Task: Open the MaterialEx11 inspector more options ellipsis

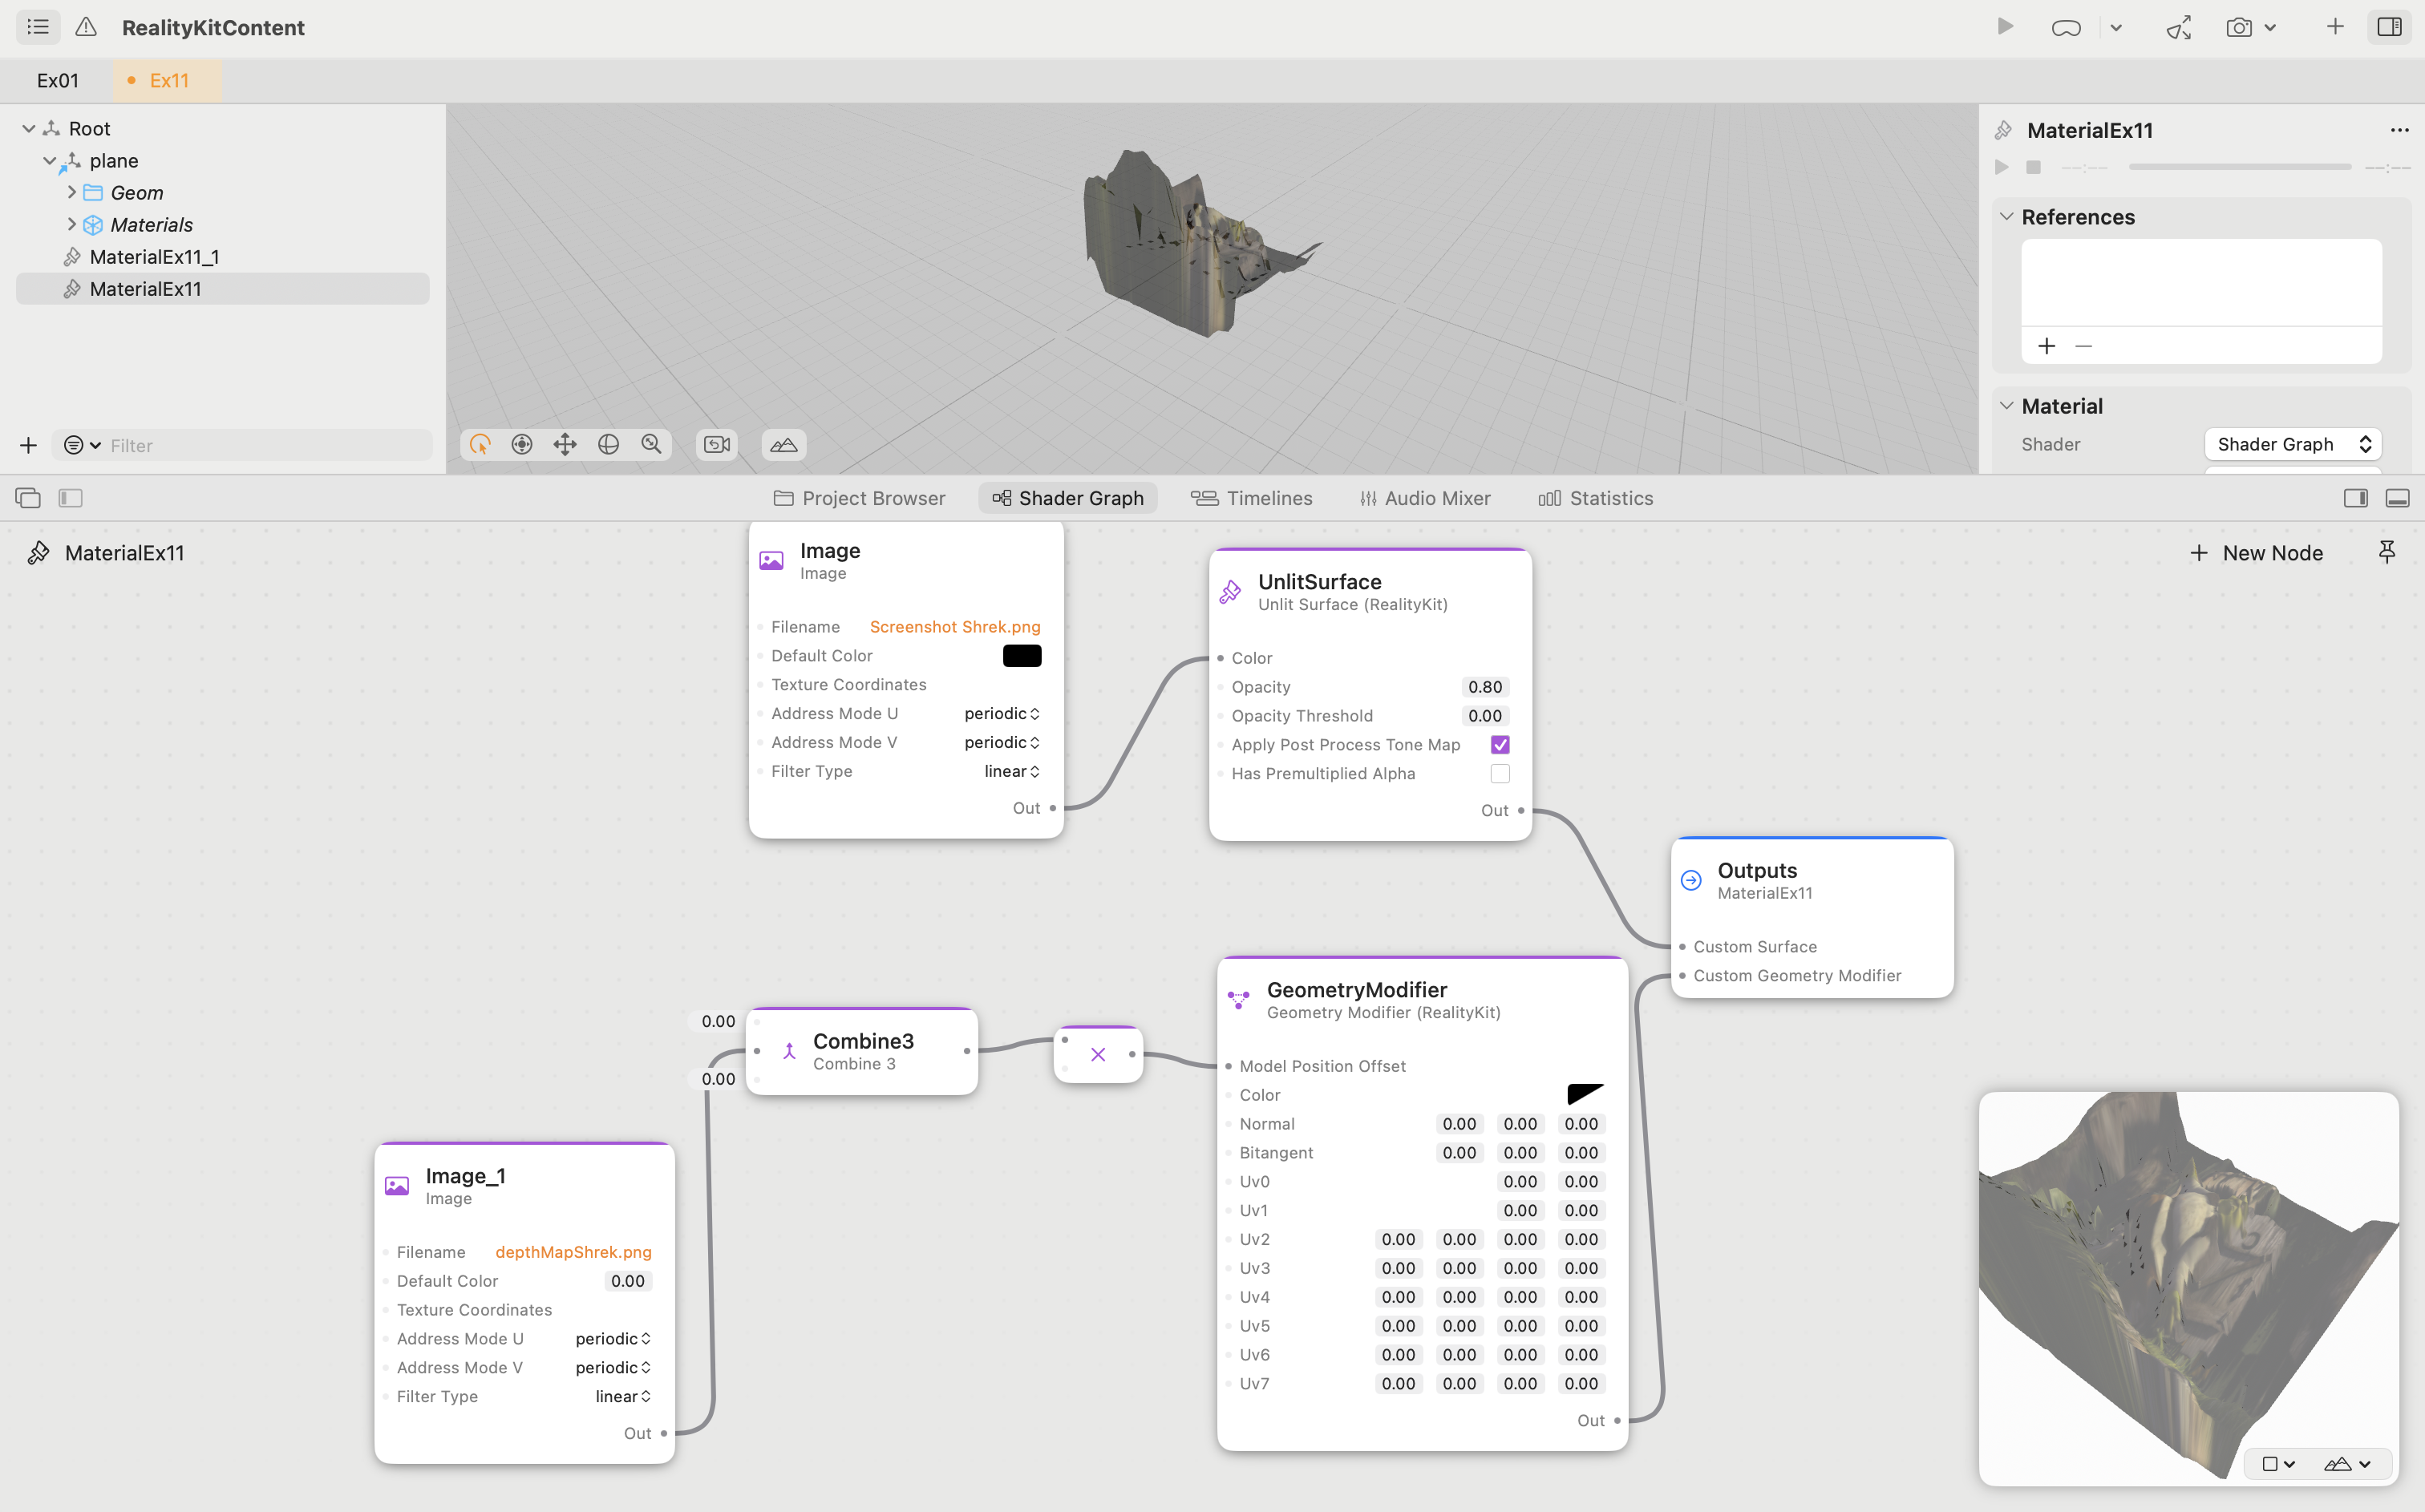Action: tap(2399, 130)
